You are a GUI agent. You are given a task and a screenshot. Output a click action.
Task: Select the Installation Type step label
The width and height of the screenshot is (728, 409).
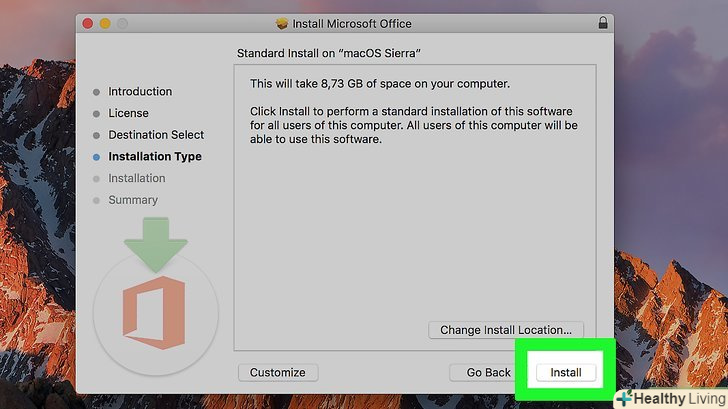[155, 157]
